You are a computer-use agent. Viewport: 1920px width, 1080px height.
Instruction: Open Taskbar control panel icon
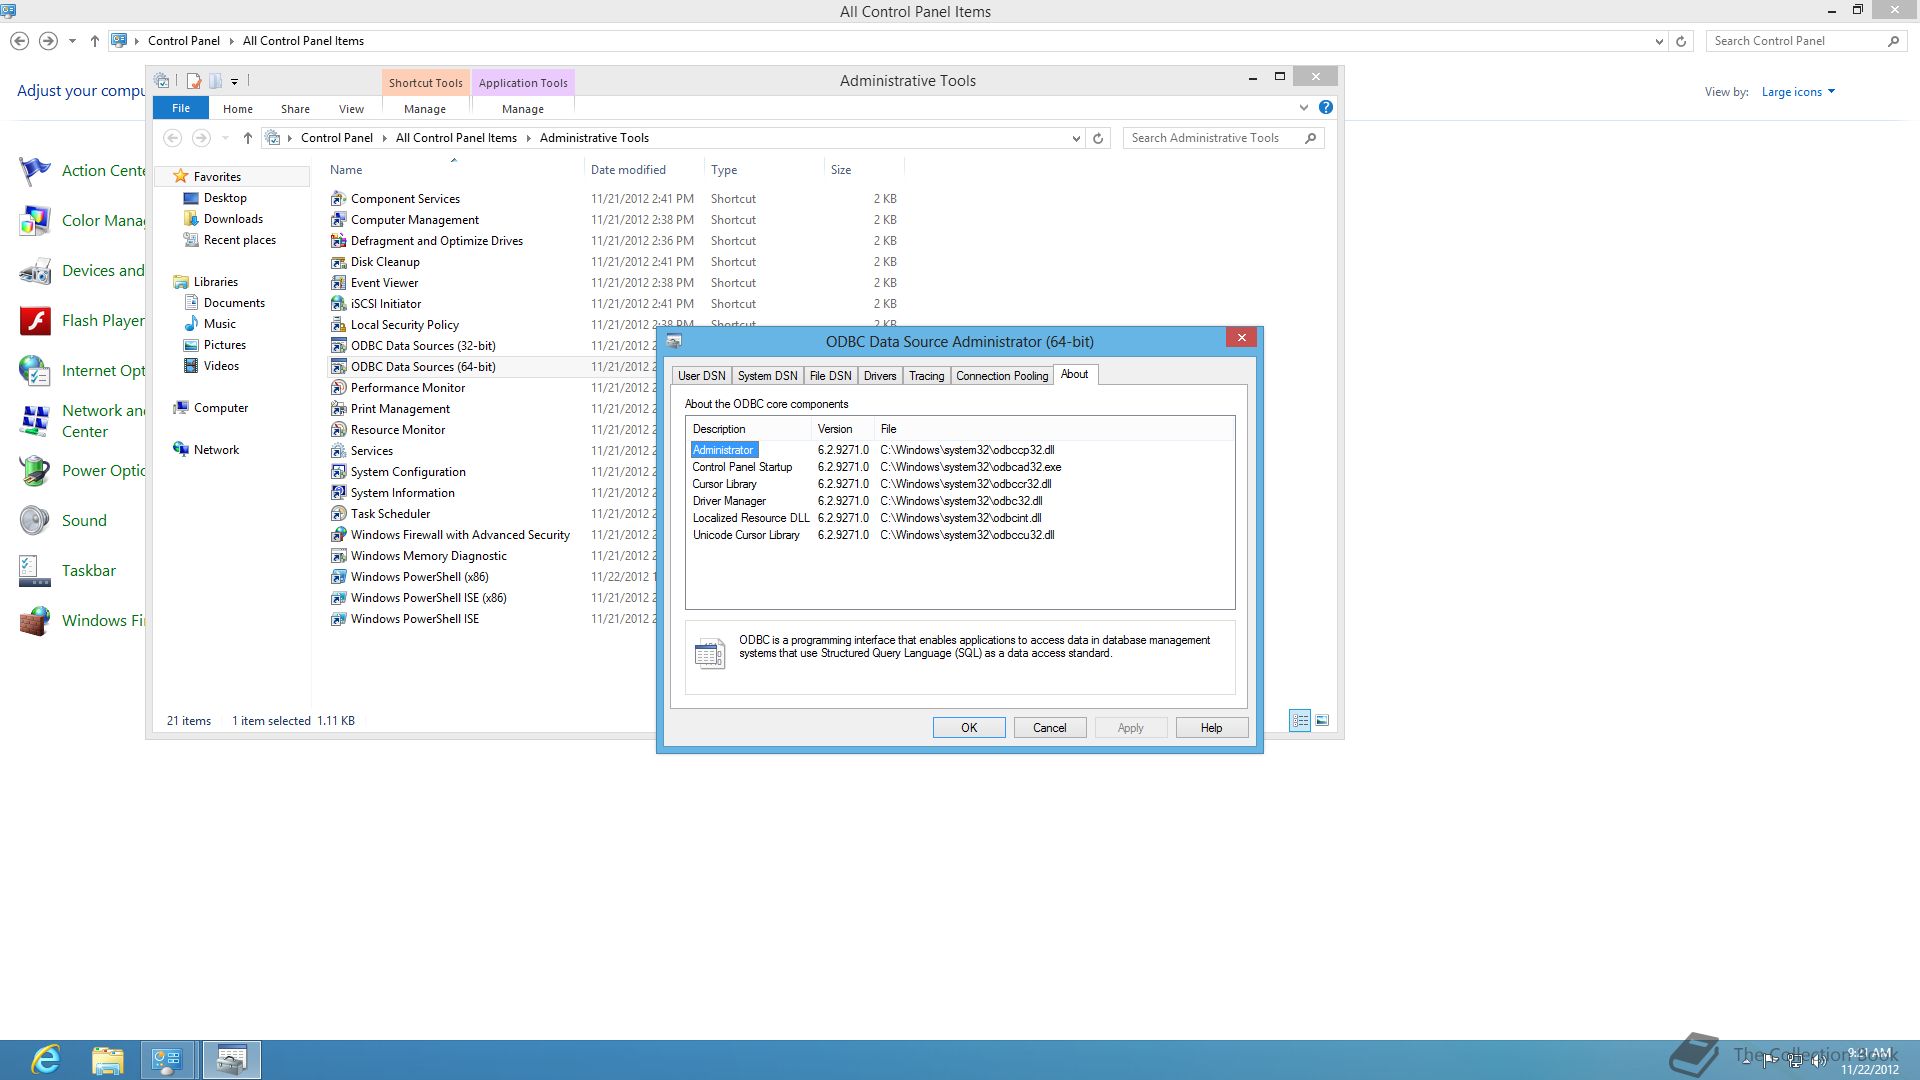[x=35, y=571]
